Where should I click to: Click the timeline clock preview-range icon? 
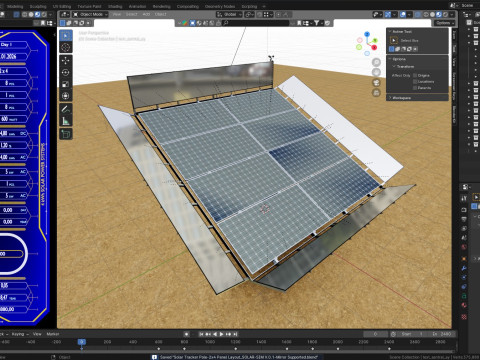(x=393, y=334)
